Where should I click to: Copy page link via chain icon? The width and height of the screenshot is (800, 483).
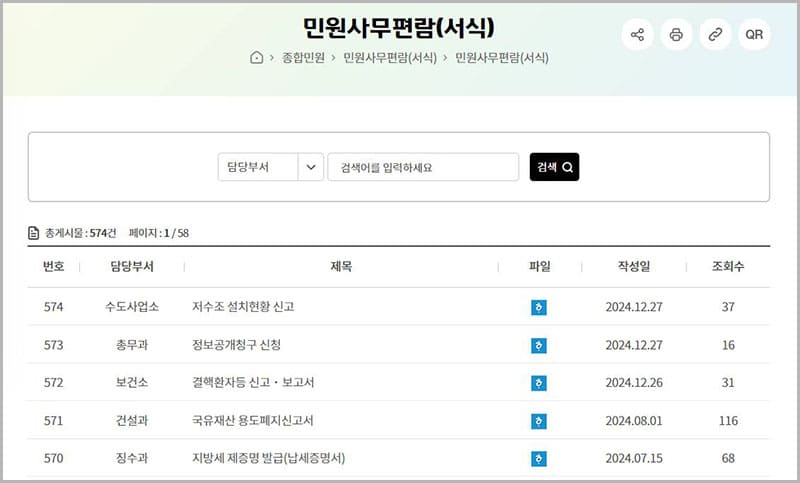tap(715, 34)
